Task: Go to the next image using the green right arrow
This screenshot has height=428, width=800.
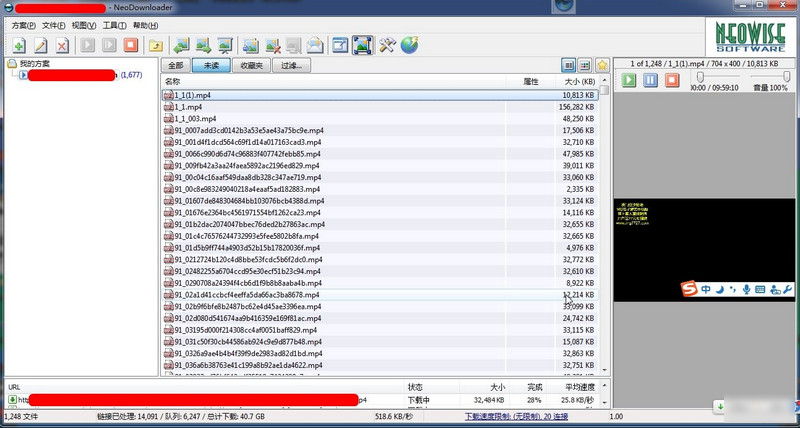Action: (x=203, y=45)
